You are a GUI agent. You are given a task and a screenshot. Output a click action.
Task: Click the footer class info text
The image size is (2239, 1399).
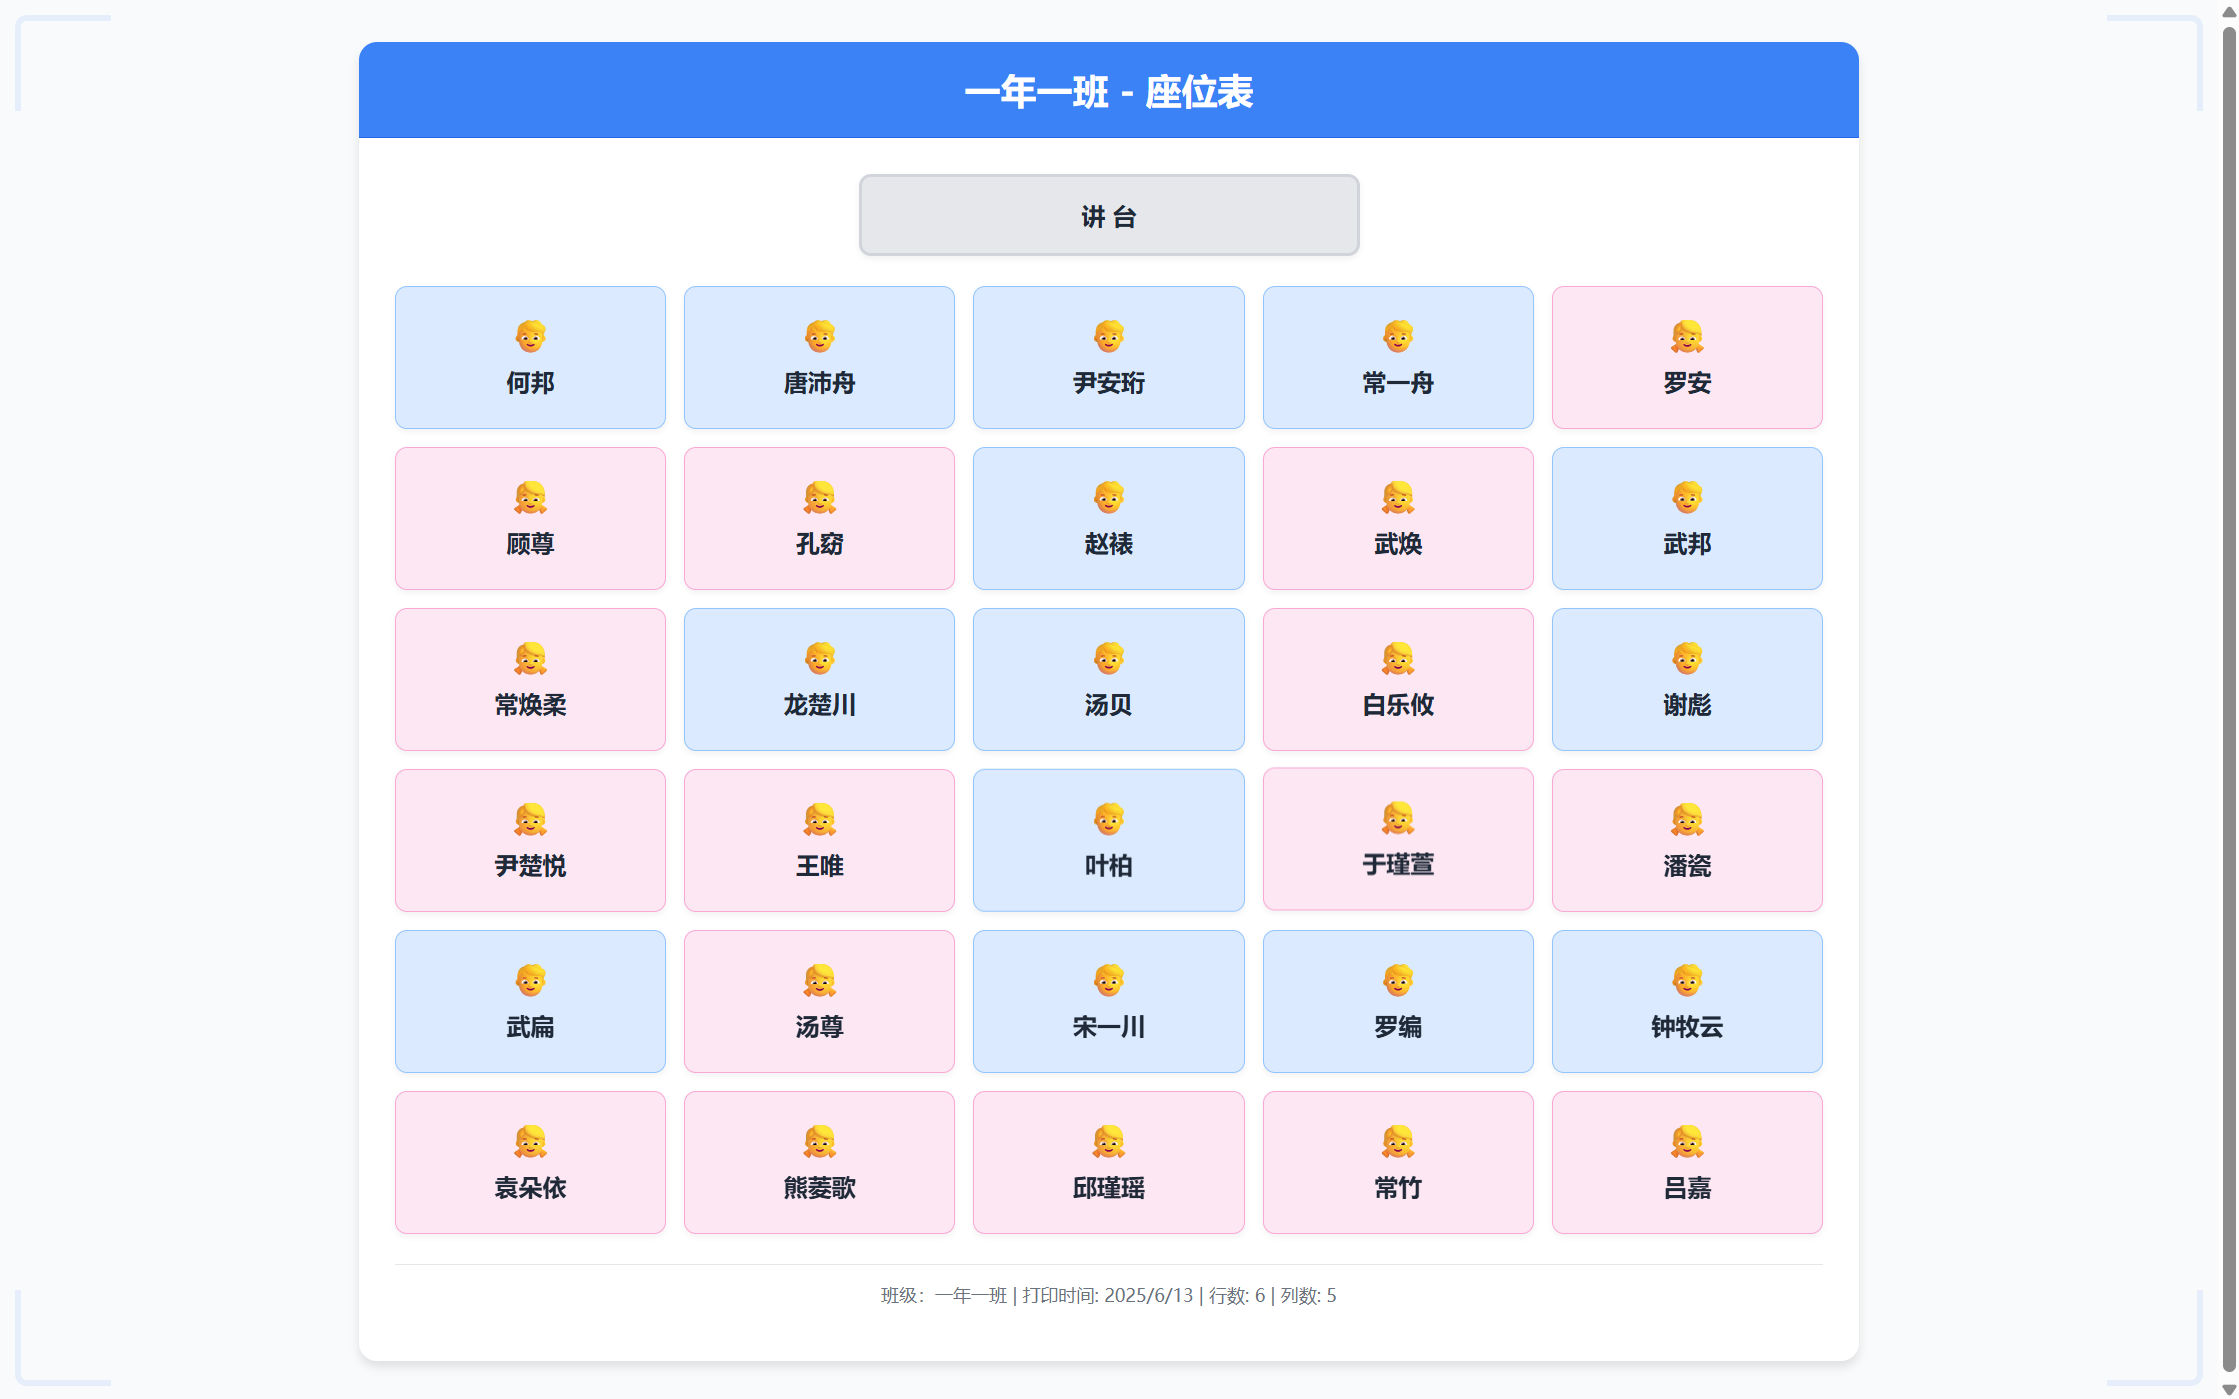pos(1108,1295)
